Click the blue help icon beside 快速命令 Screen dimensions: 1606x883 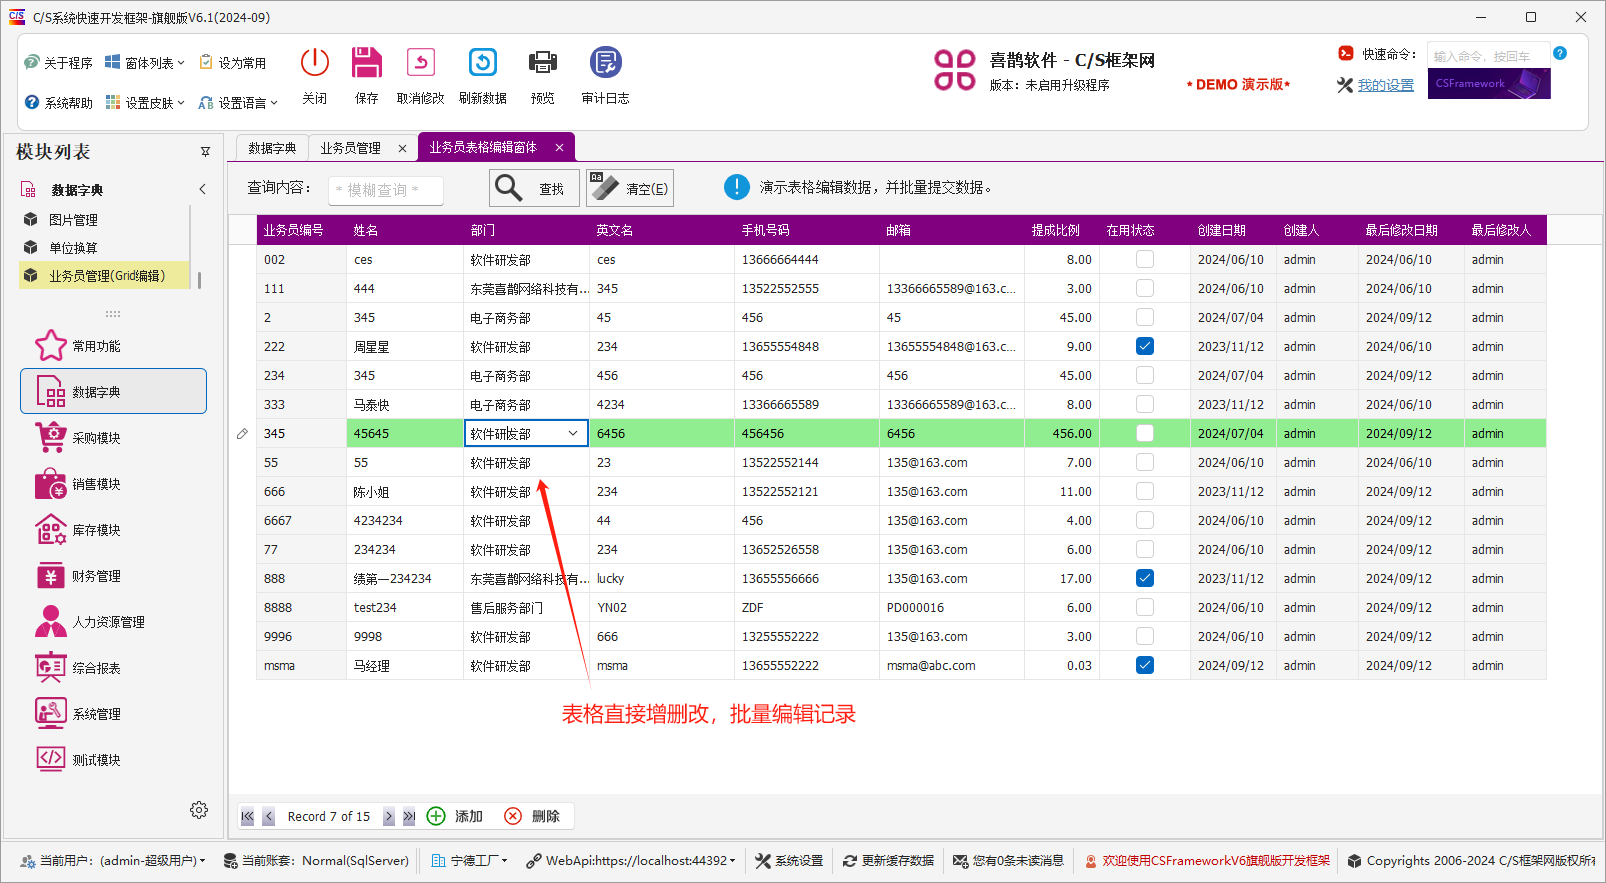pyautogui.click(x=1560, y=53)
